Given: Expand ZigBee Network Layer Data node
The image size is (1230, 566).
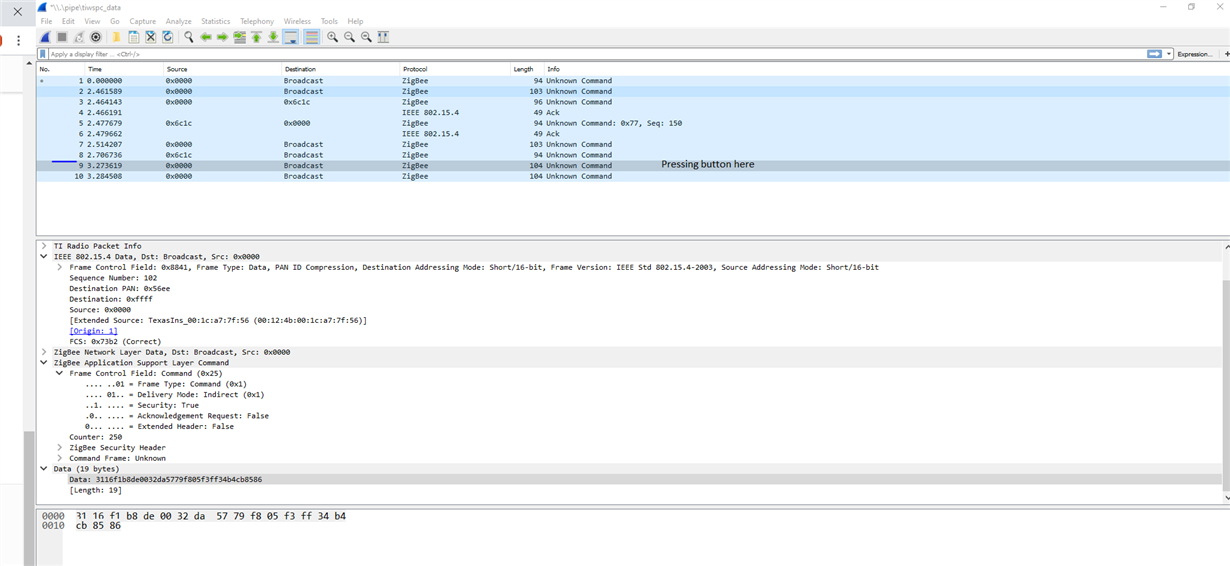Looking at the screenshot, I should click(43, 352).
